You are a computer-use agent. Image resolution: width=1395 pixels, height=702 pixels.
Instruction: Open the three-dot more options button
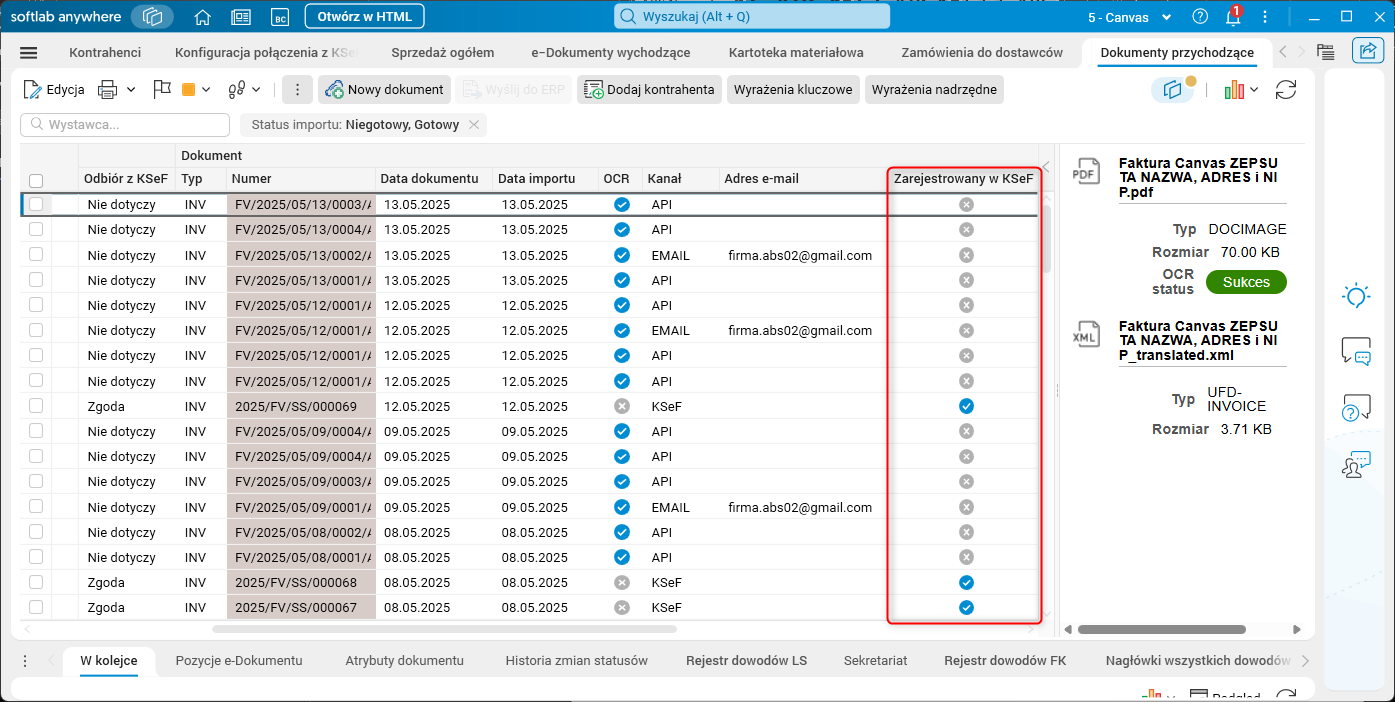pyautogui.click(x=297, y=90)
